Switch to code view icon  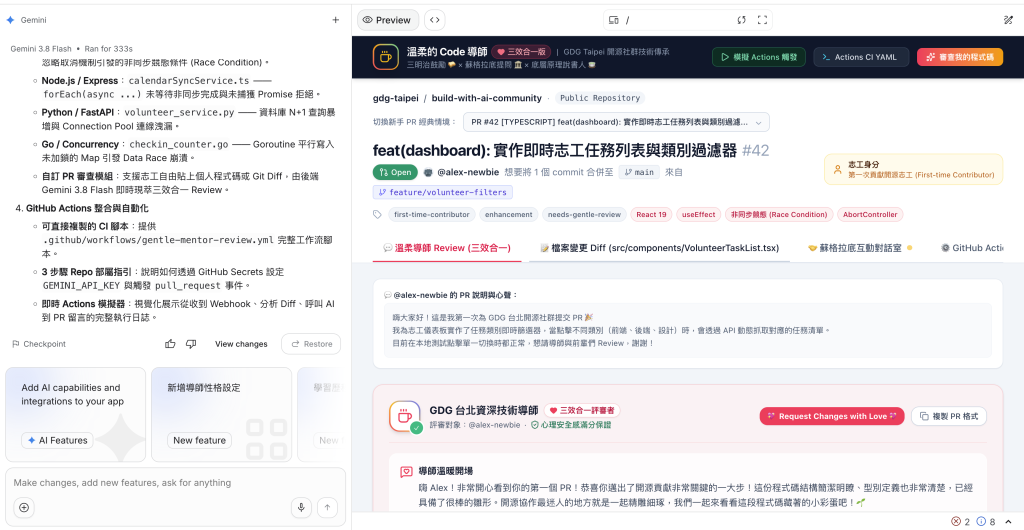[x=434, y=20]
